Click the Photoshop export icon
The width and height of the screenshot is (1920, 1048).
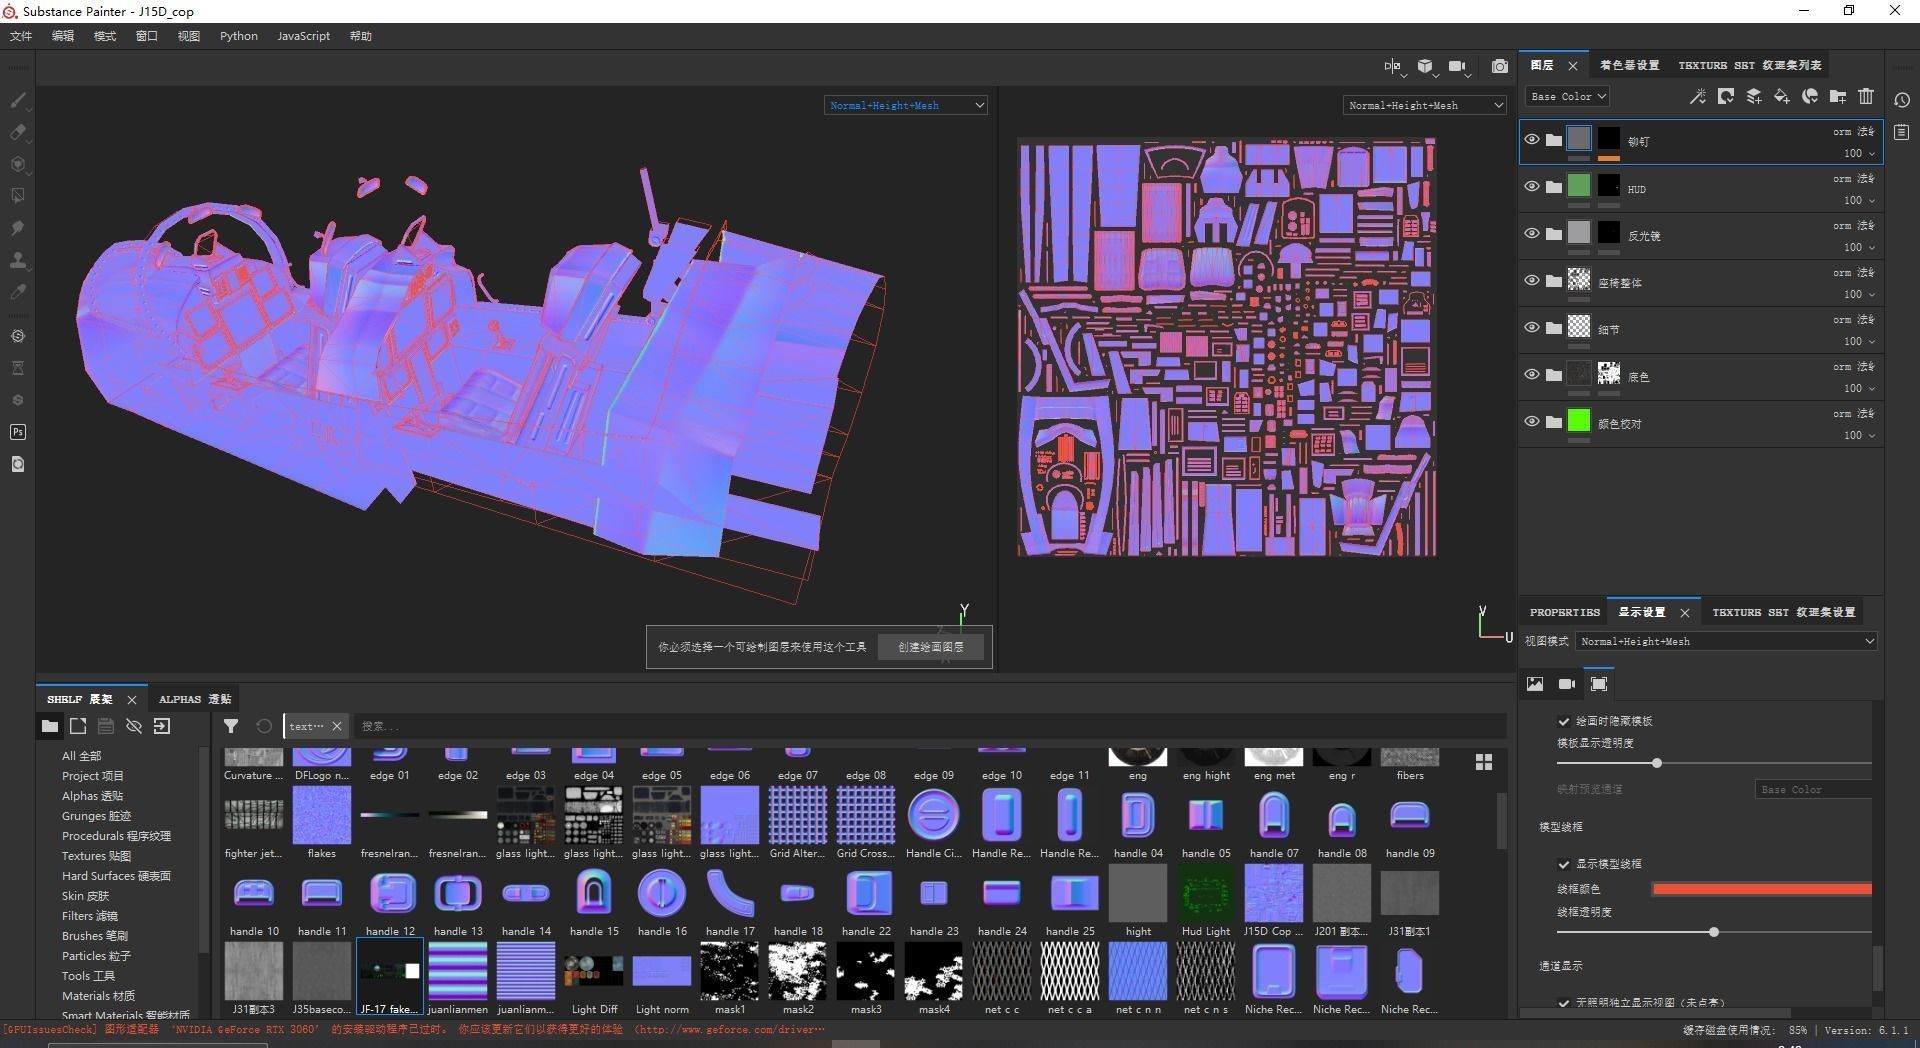click(18, 432)
